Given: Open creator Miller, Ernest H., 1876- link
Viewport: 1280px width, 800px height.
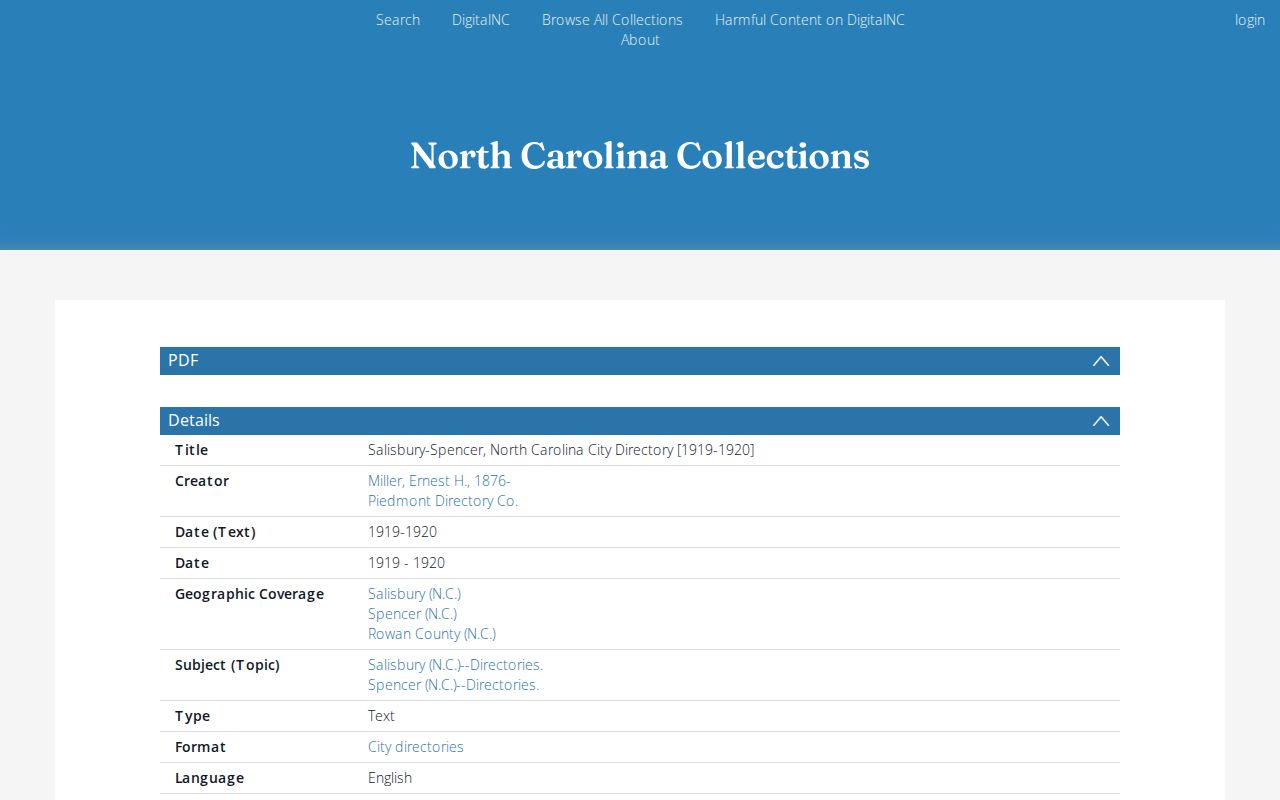Looking at the screenshot, I should coord(439,481).
